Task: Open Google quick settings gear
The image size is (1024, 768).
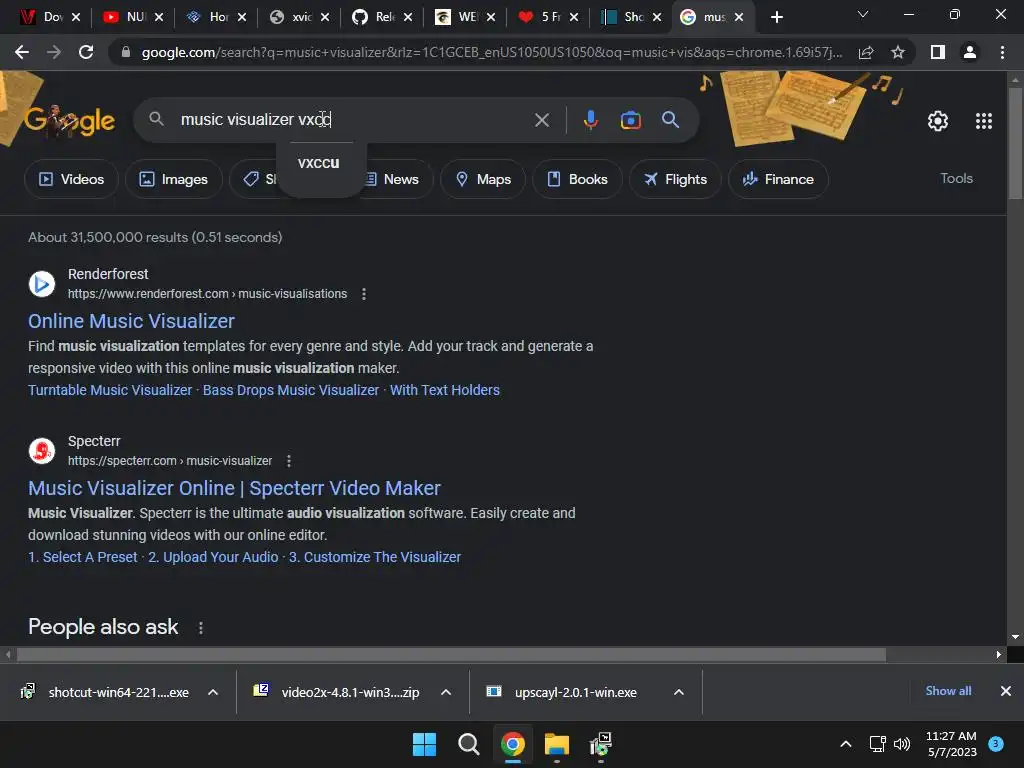Action: coord(938,121)
